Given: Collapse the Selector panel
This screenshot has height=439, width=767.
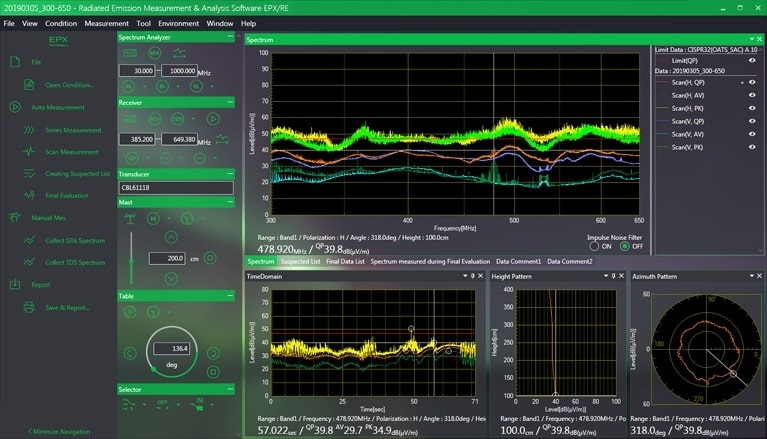Looking at the screenshot, I should point(229,389).
